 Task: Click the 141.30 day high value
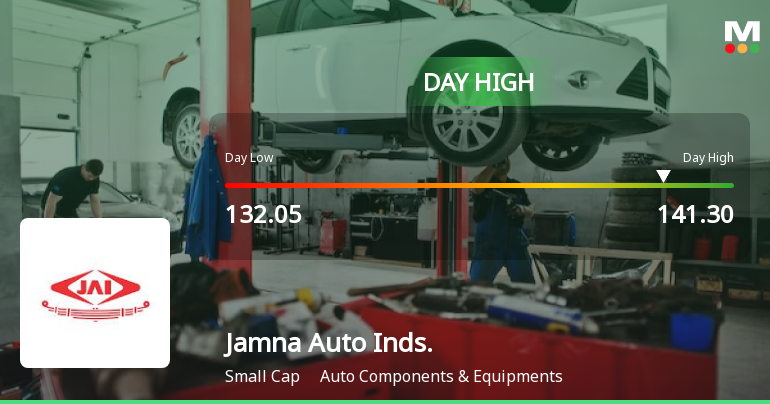(x=695, y=215)
